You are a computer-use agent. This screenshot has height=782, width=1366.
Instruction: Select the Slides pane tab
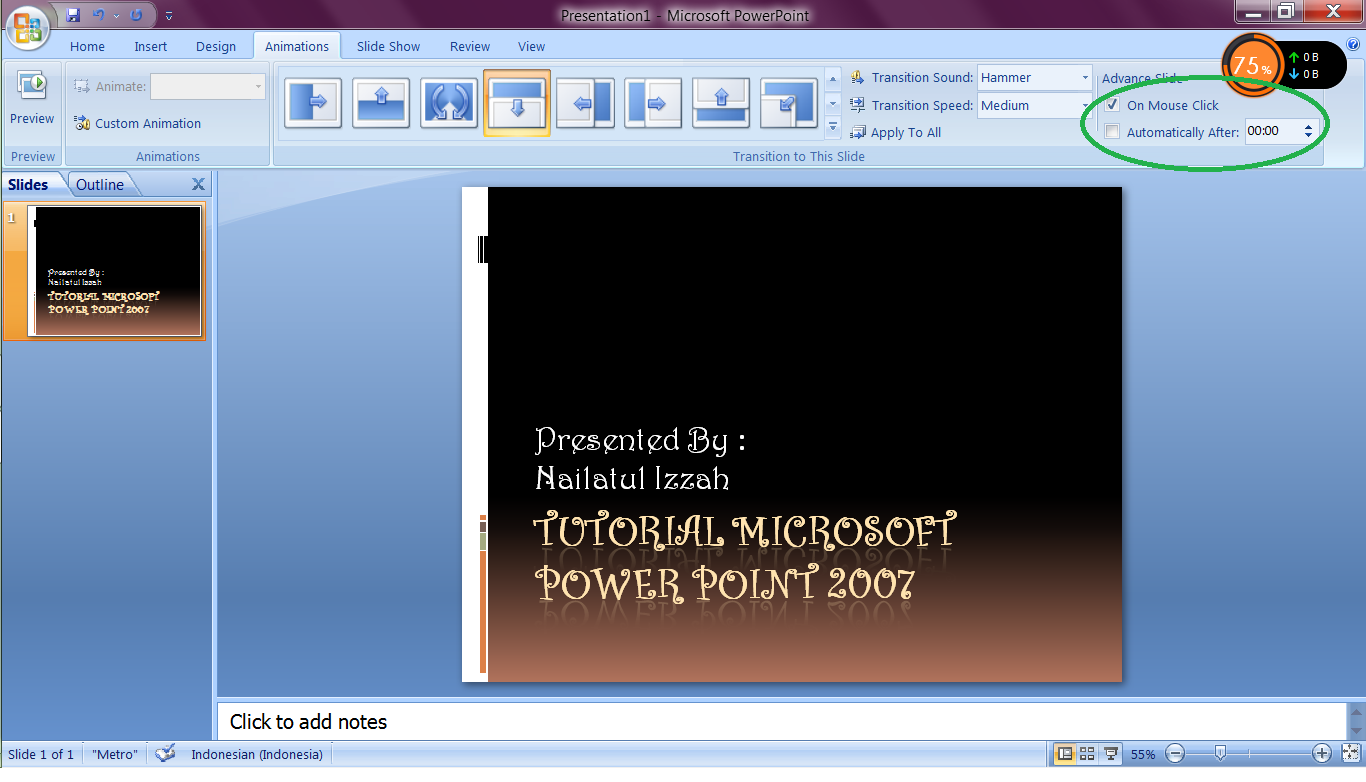28,184
